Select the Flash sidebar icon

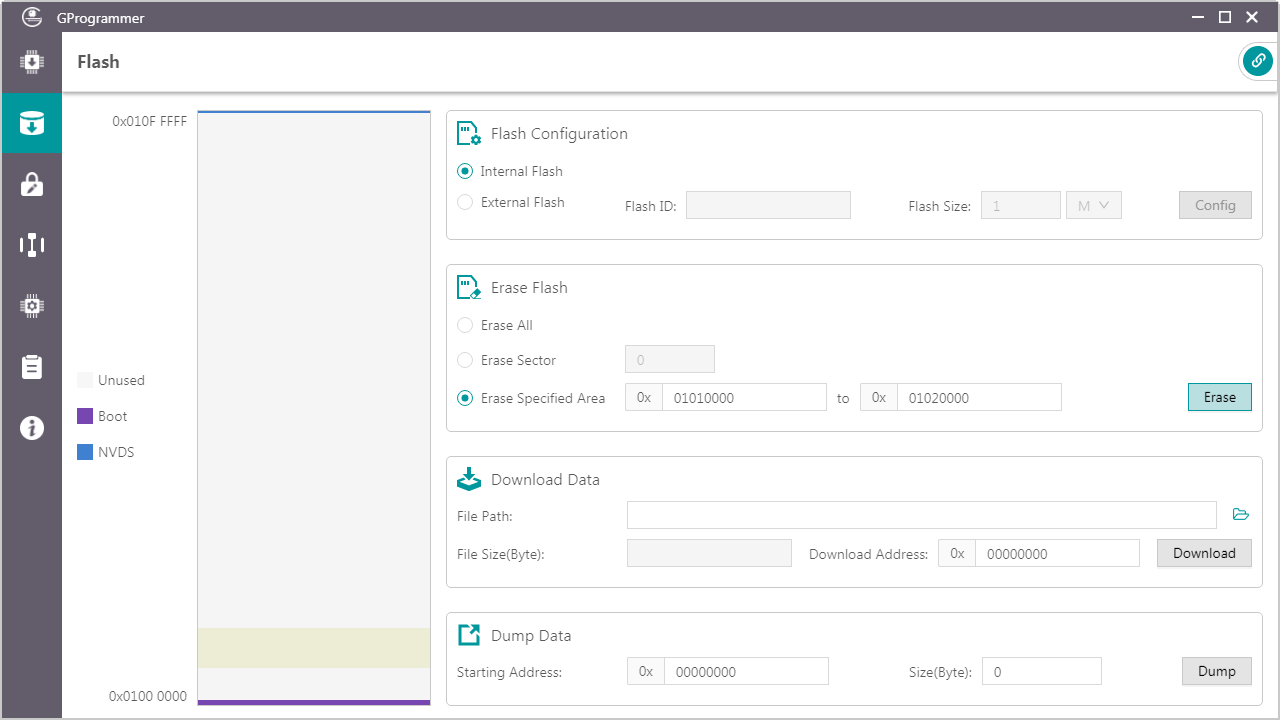pos(31,123)
